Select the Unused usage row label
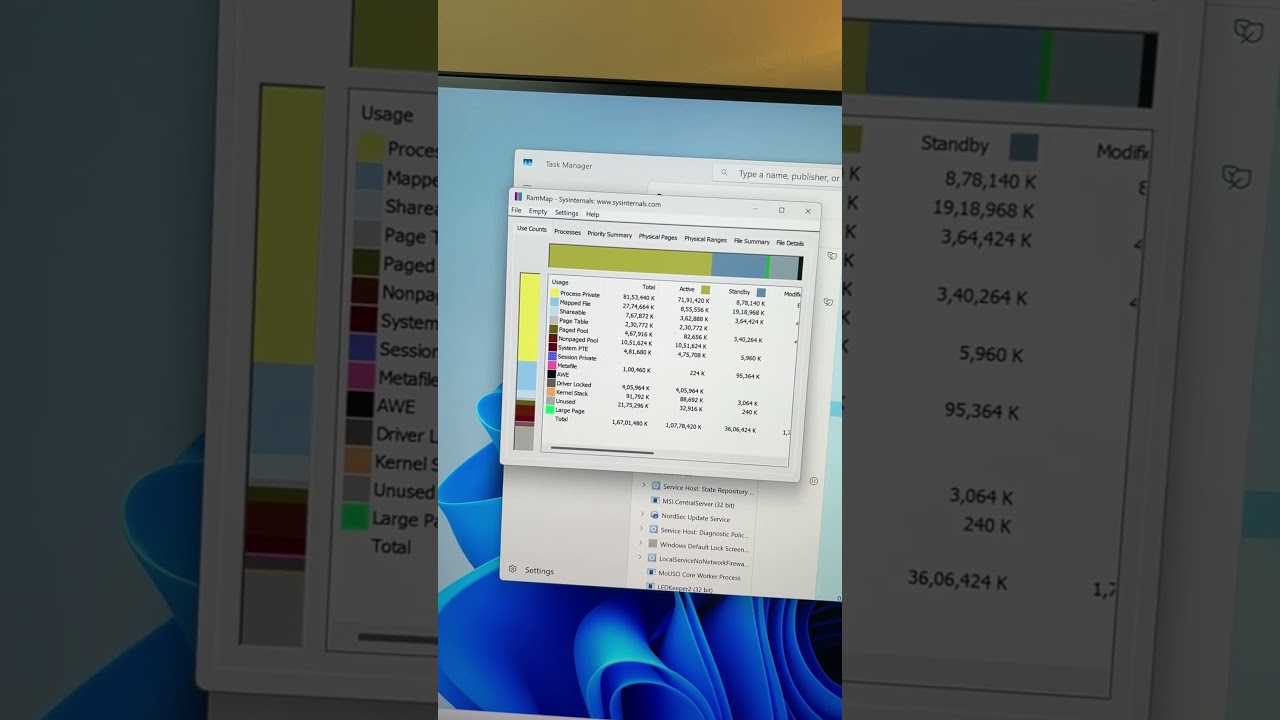Image resolution: width=1280 pixels, height=720 pixels. click(566, 402)
